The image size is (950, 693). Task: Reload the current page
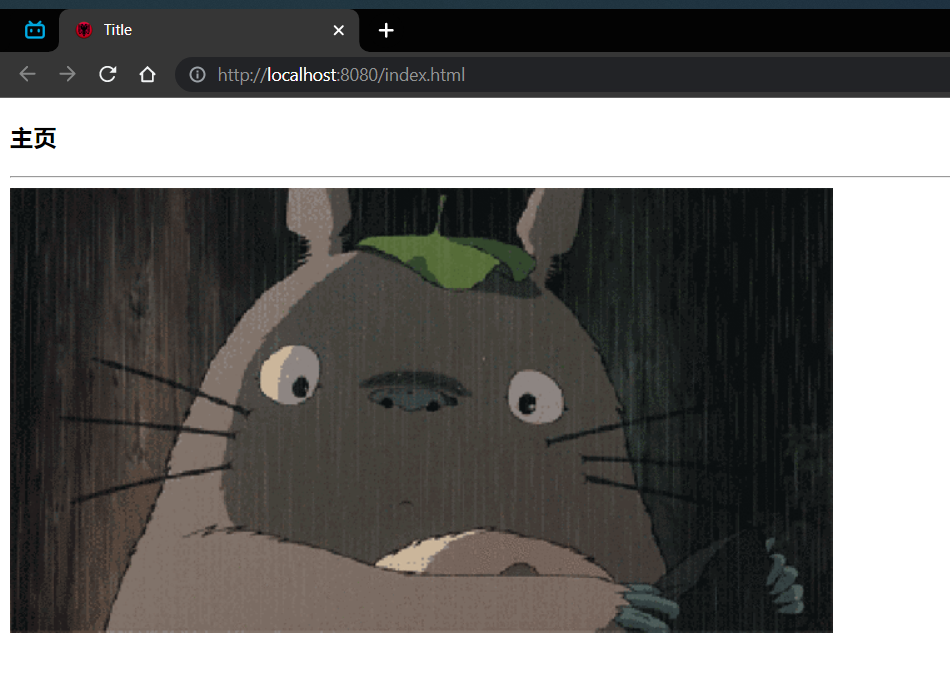107,75
